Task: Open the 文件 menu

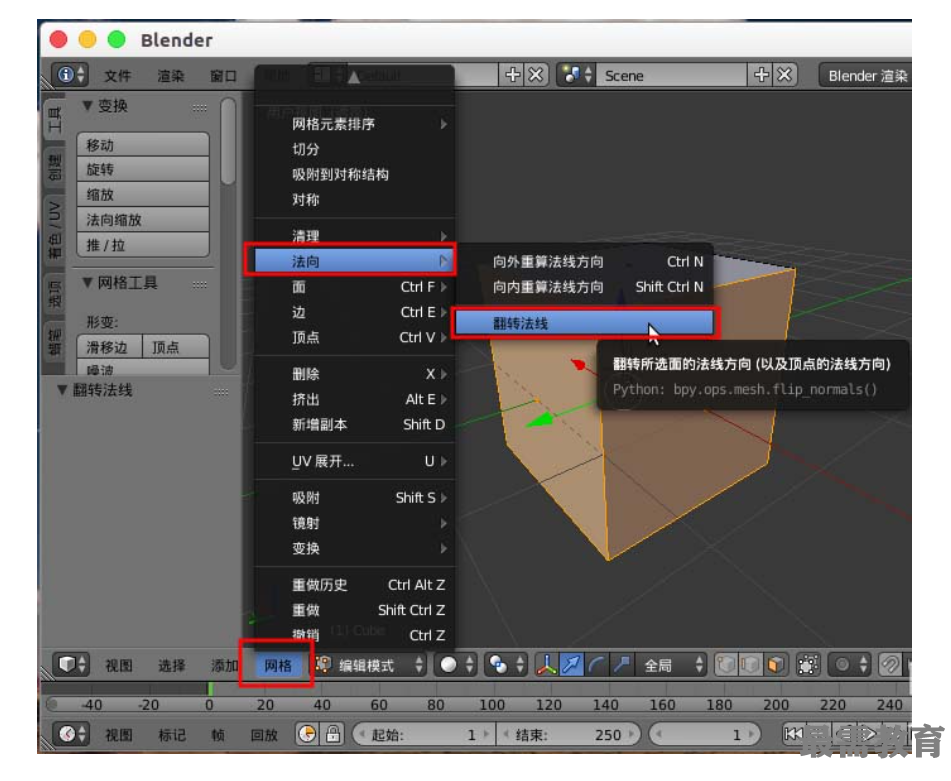Action: [117, 75]
